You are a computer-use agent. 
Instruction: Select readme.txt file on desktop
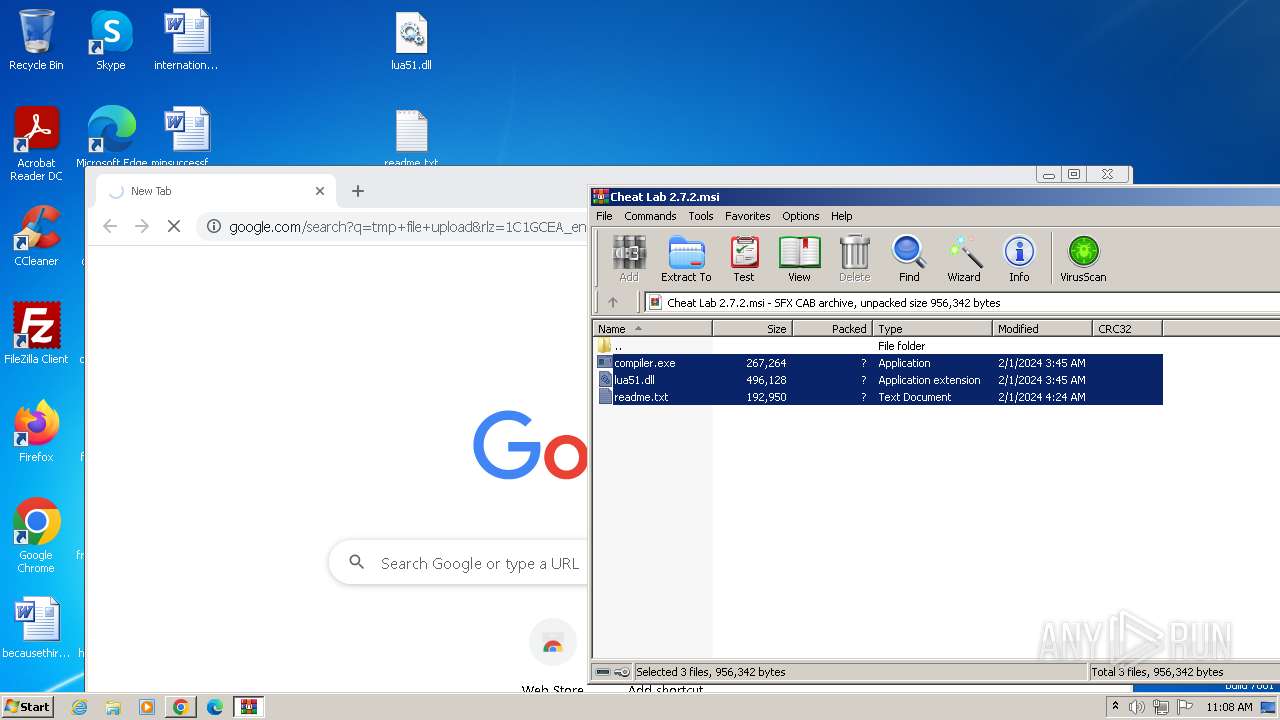click(411, 138)
